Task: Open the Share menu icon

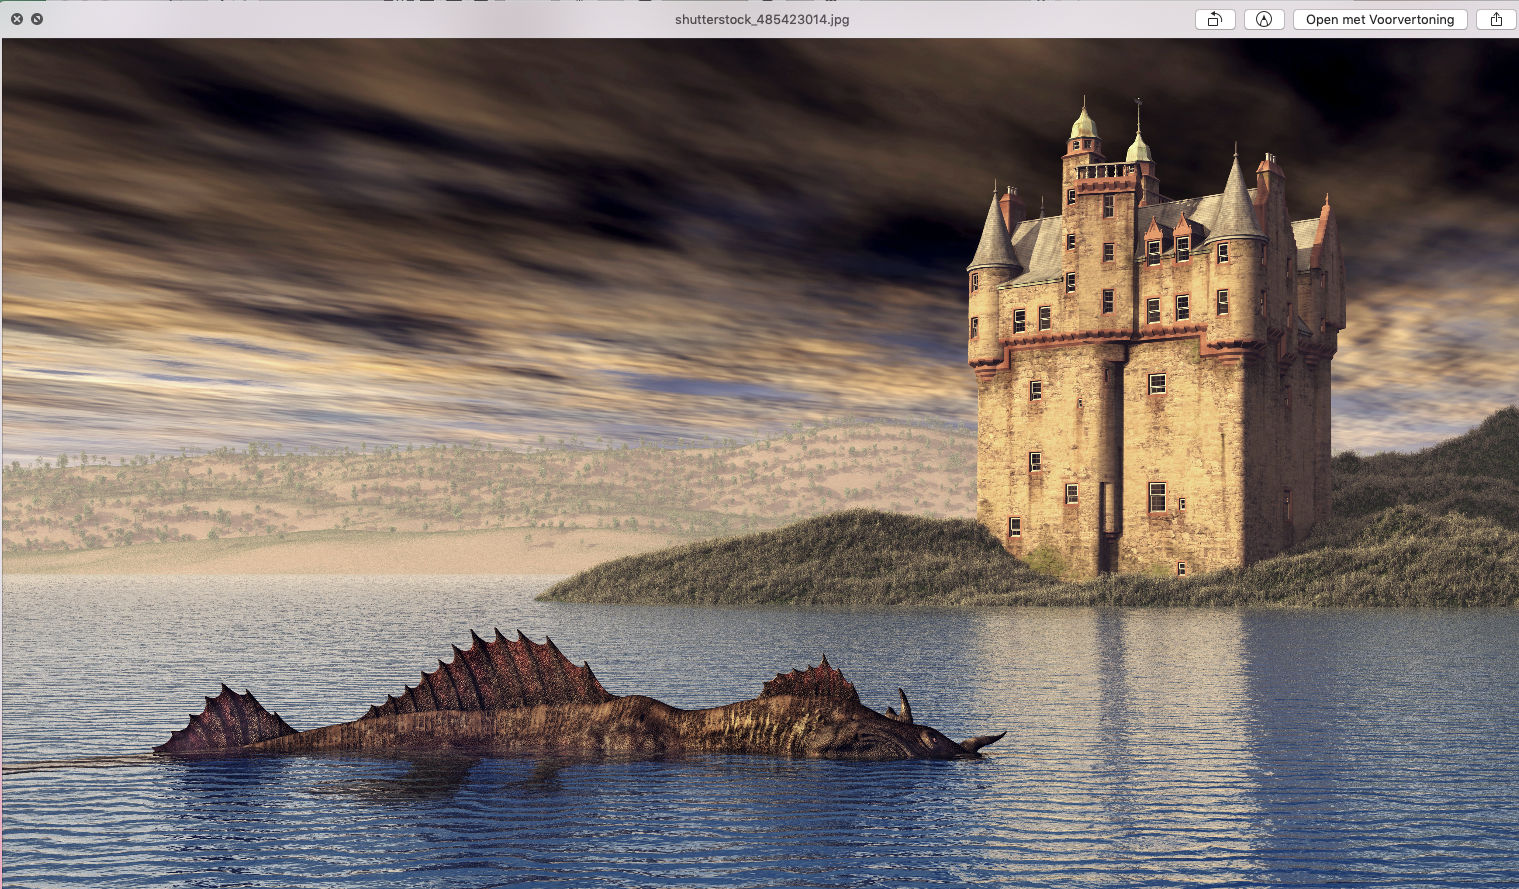Action: pos(1496,19)
